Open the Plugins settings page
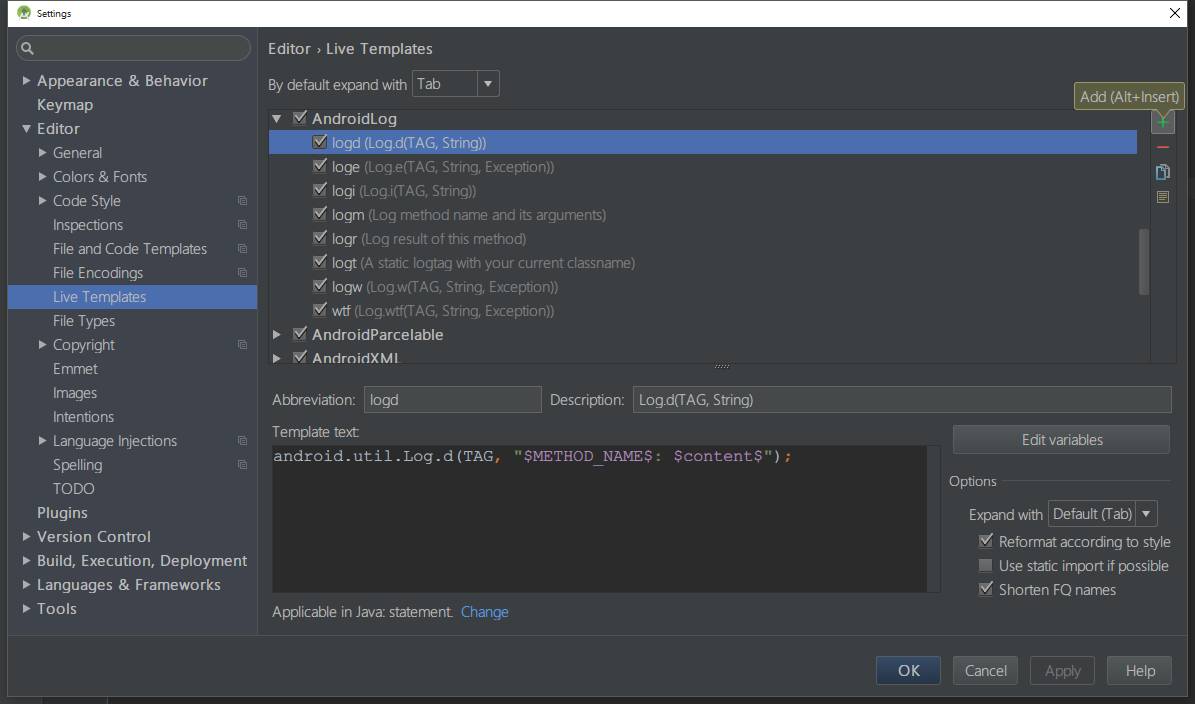The width and height of the screenshot is (1195, 704). pyautogui.click(x=62, y=513)
